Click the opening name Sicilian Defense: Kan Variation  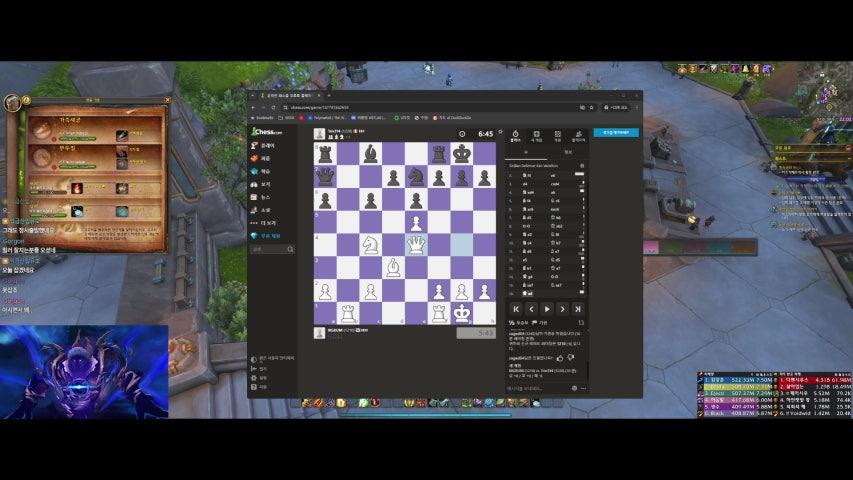point(533,165)
